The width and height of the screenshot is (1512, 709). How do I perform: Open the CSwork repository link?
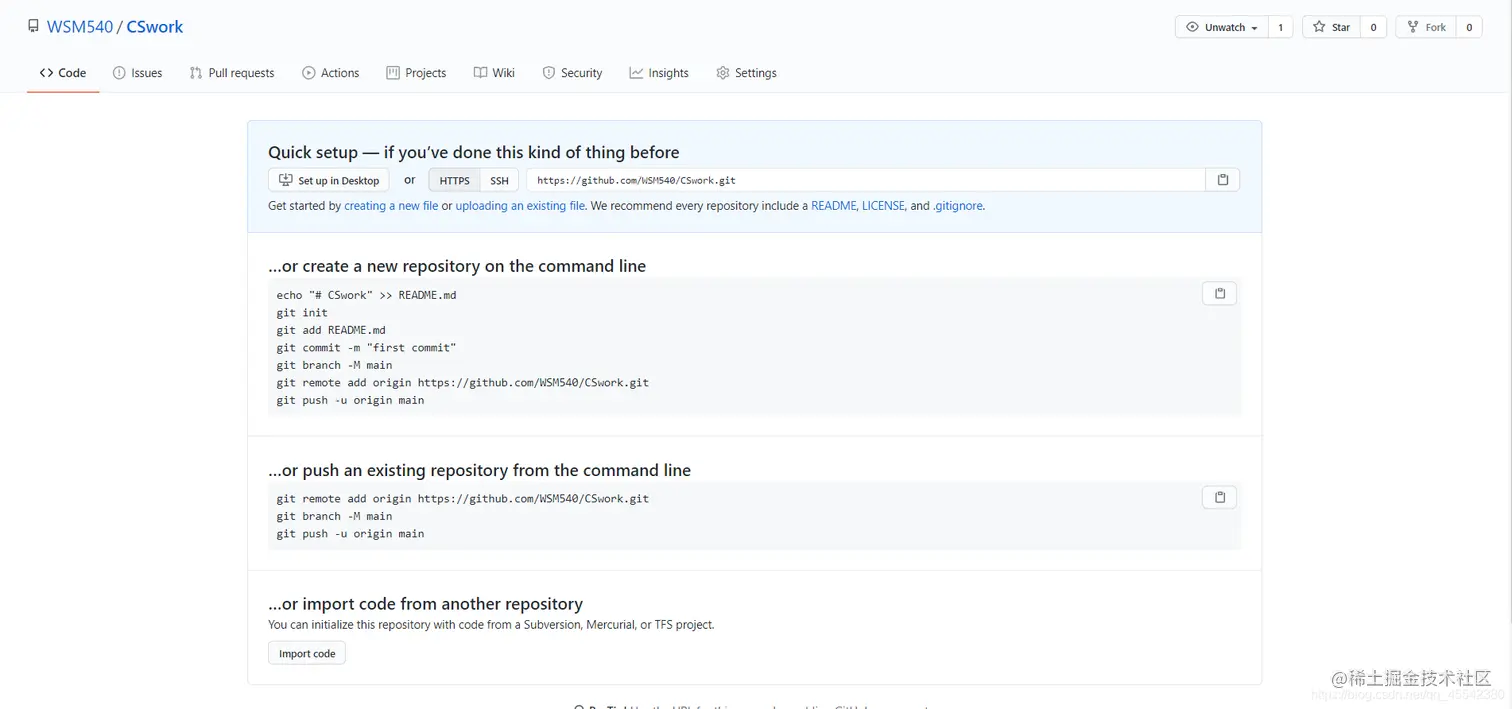pos(155,27)
